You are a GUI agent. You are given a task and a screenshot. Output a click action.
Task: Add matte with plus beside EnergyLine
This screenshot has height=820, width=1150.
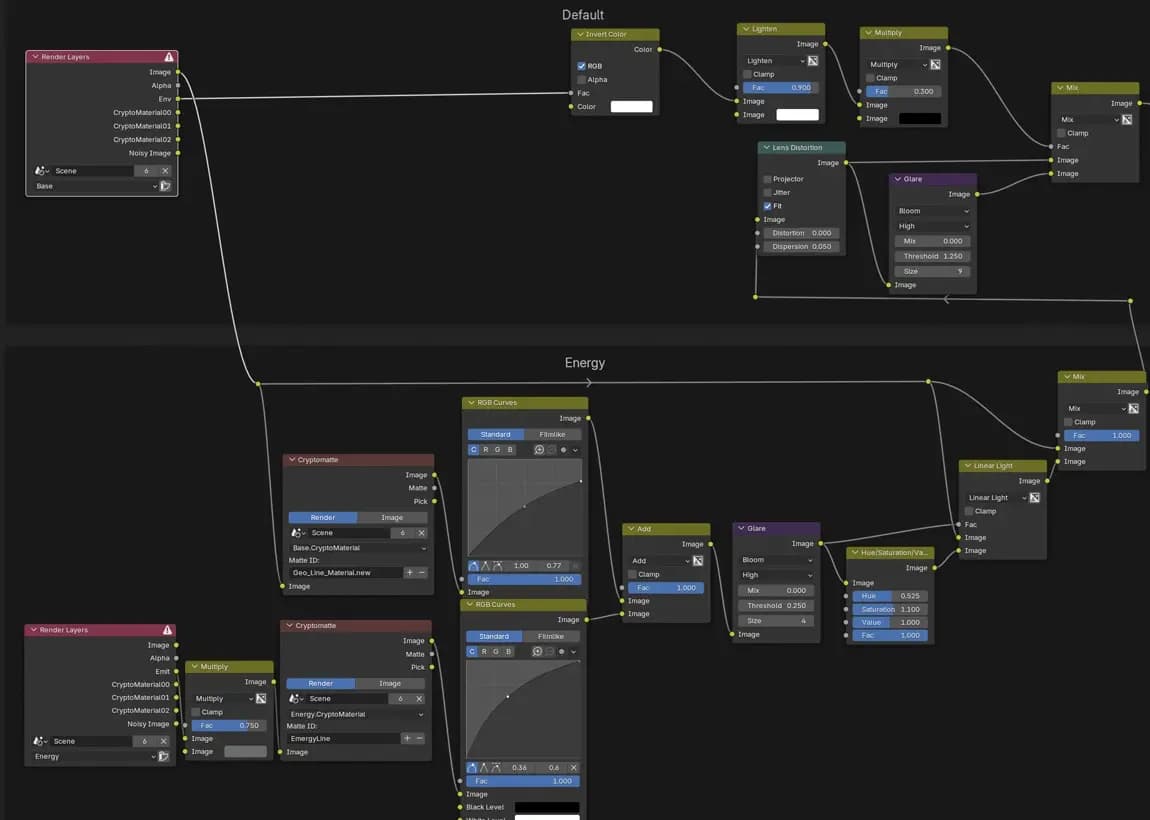coord(407,739)
